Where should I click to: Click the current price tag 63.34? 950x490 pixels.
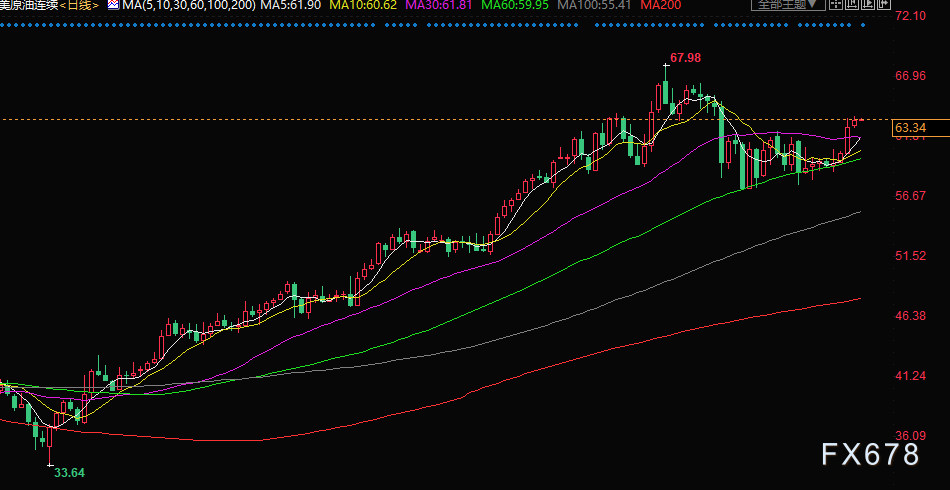point(910,128)
